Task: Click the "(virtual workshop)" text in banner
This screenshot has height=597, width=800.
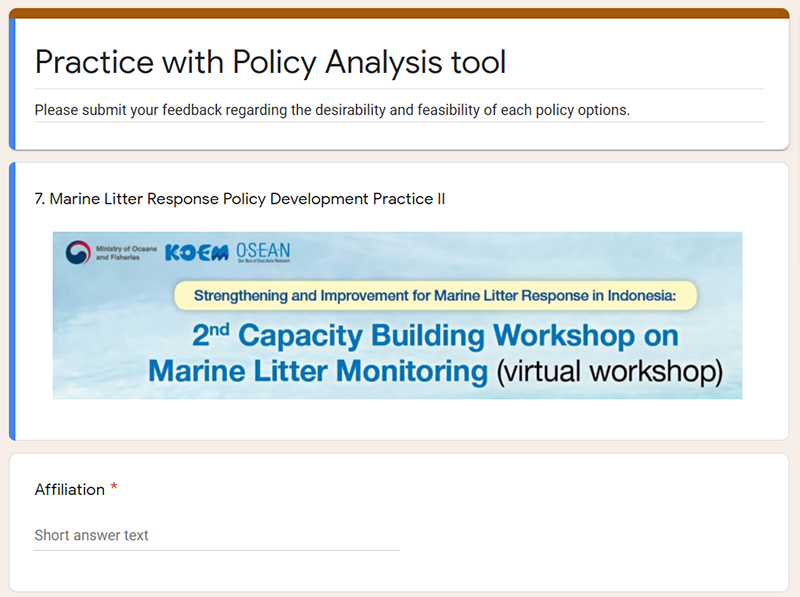Action: coord(609,371)
